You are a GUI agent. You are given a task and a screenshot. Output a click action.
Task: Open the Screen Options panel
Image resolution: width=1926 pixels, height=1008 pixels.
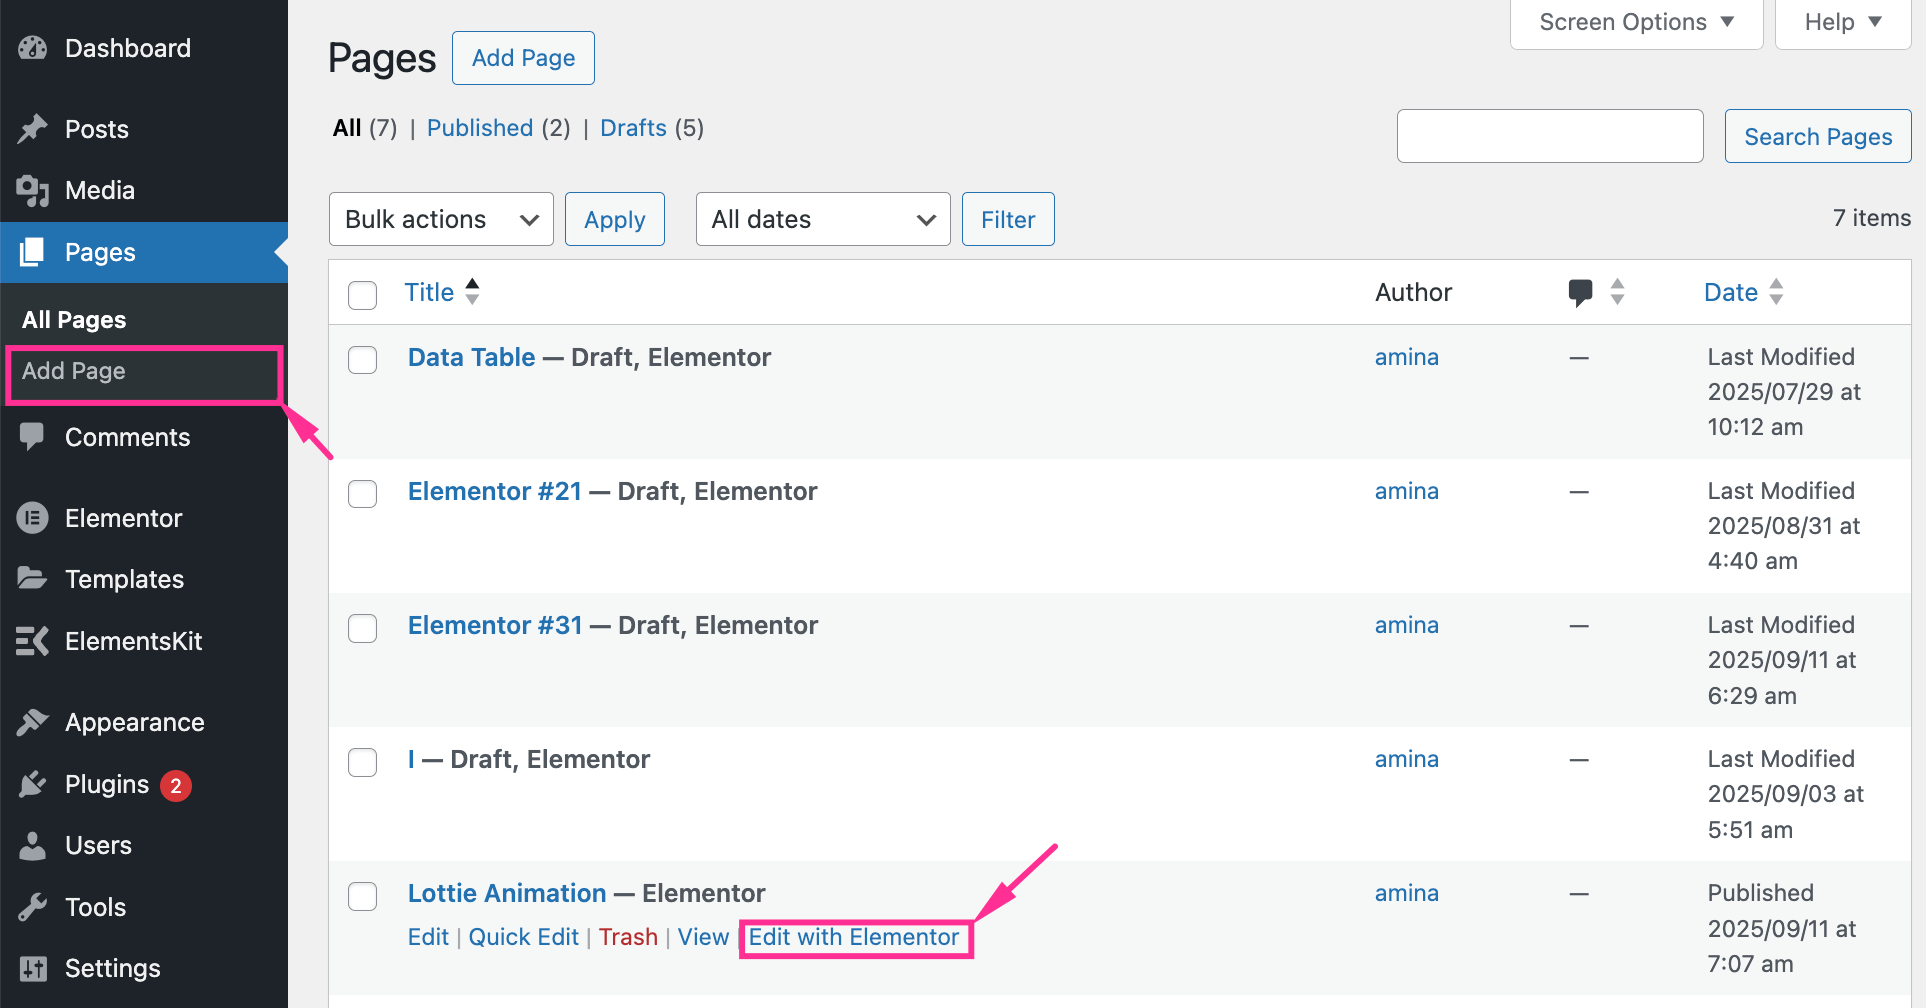pyautogui.click(x=1634, y=21)
